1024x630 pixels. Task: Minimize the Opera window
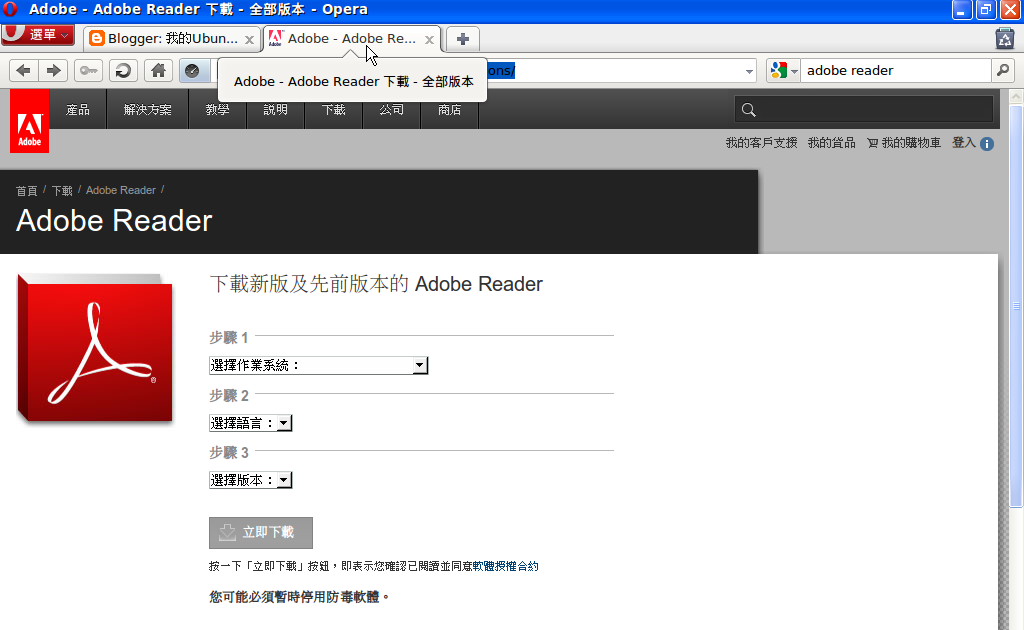coord(961,10)
